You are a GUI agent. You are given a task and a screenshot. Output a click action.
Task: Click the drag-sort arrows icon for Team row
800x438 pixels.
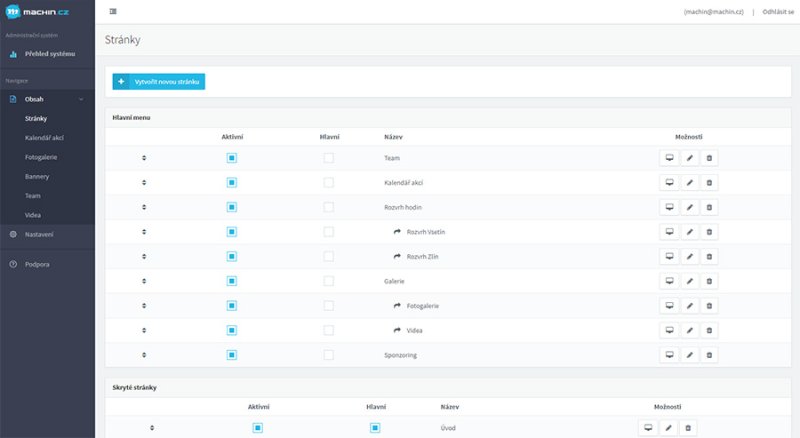coord(144,158)
